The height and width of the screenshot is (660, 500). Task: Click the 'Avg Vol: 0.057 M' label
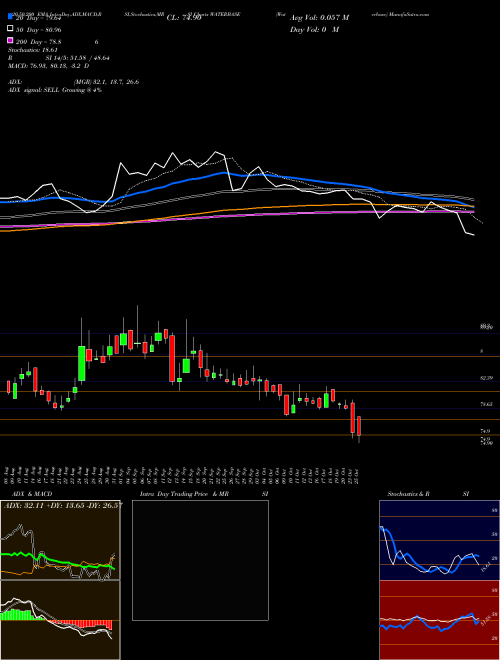pos(320,17)
